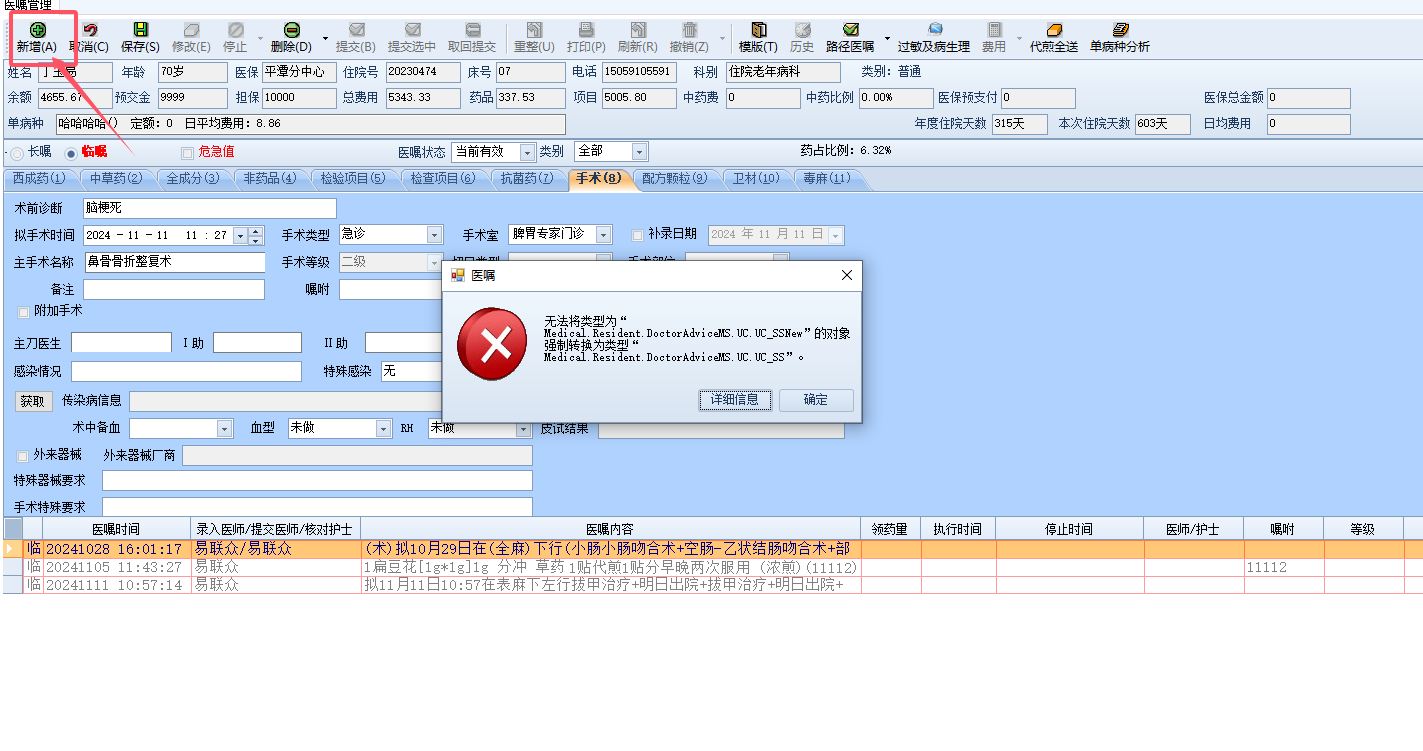Open the 过敏及病生理 allergy icon
The height and width of the screenshot is (751, 1423).
[934, 30]
